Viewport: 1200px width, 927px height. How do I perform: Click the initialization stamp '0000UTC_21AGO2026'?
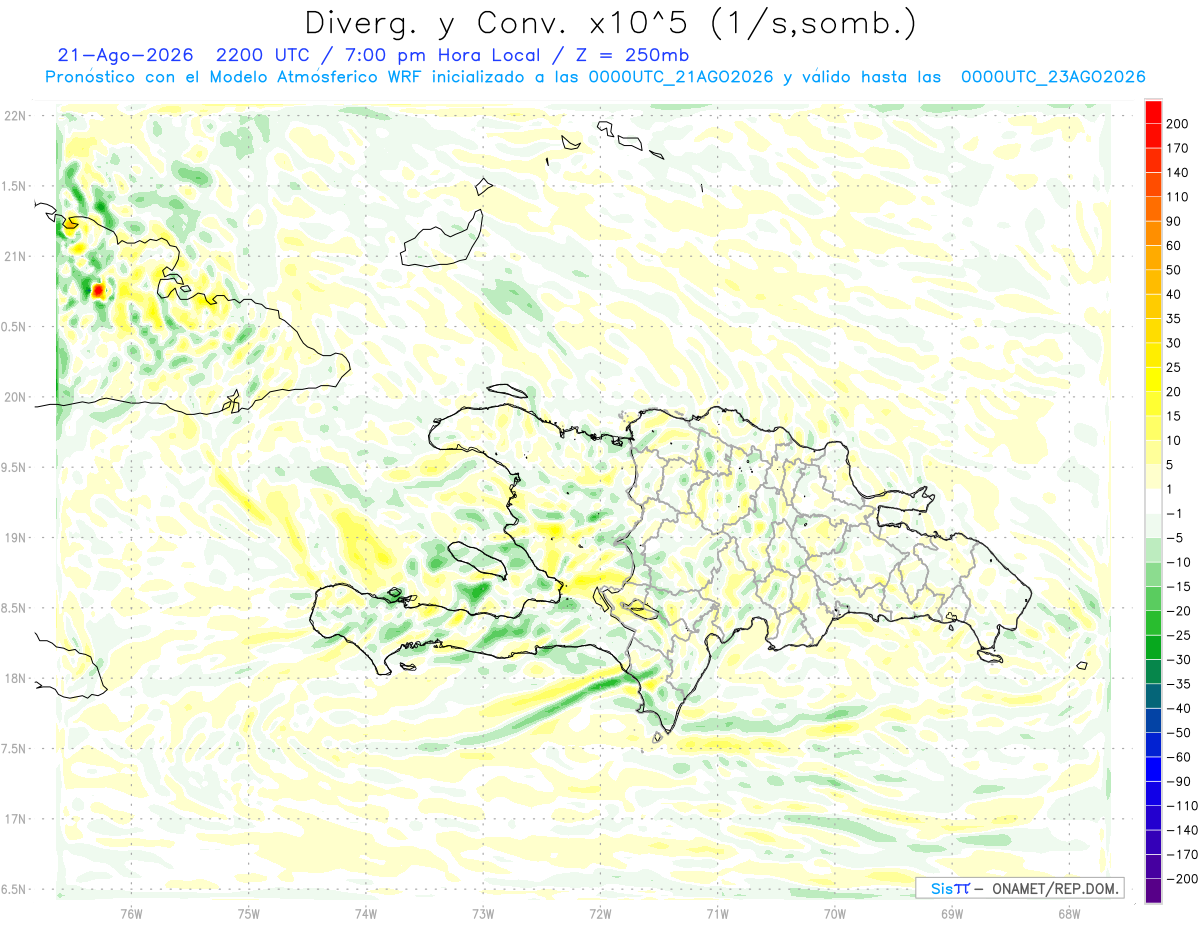click(681, 77)
